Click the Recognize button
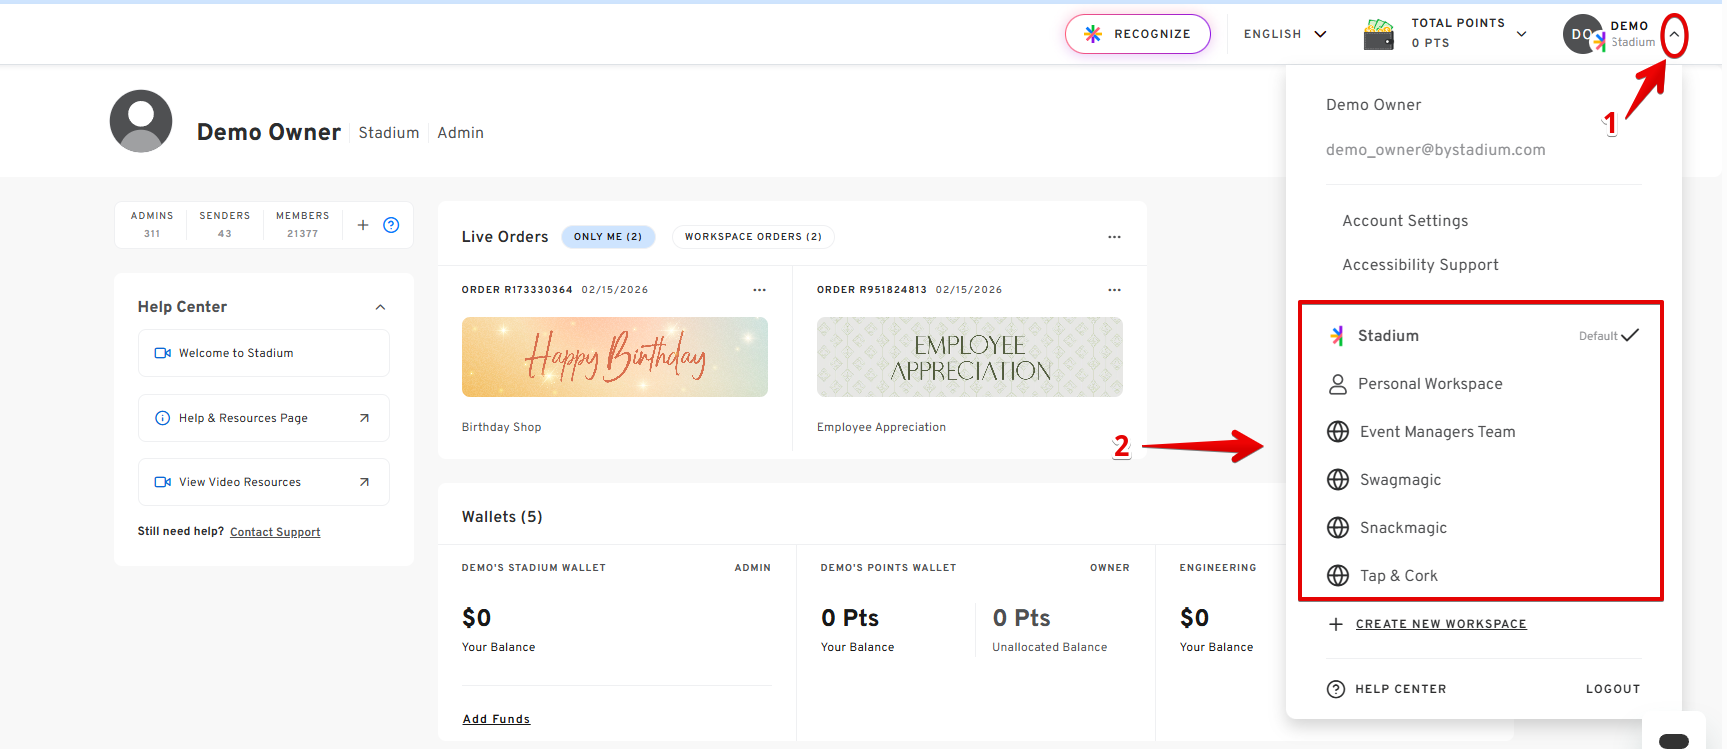This screenshot has height=749, width=1727. 1138,34
